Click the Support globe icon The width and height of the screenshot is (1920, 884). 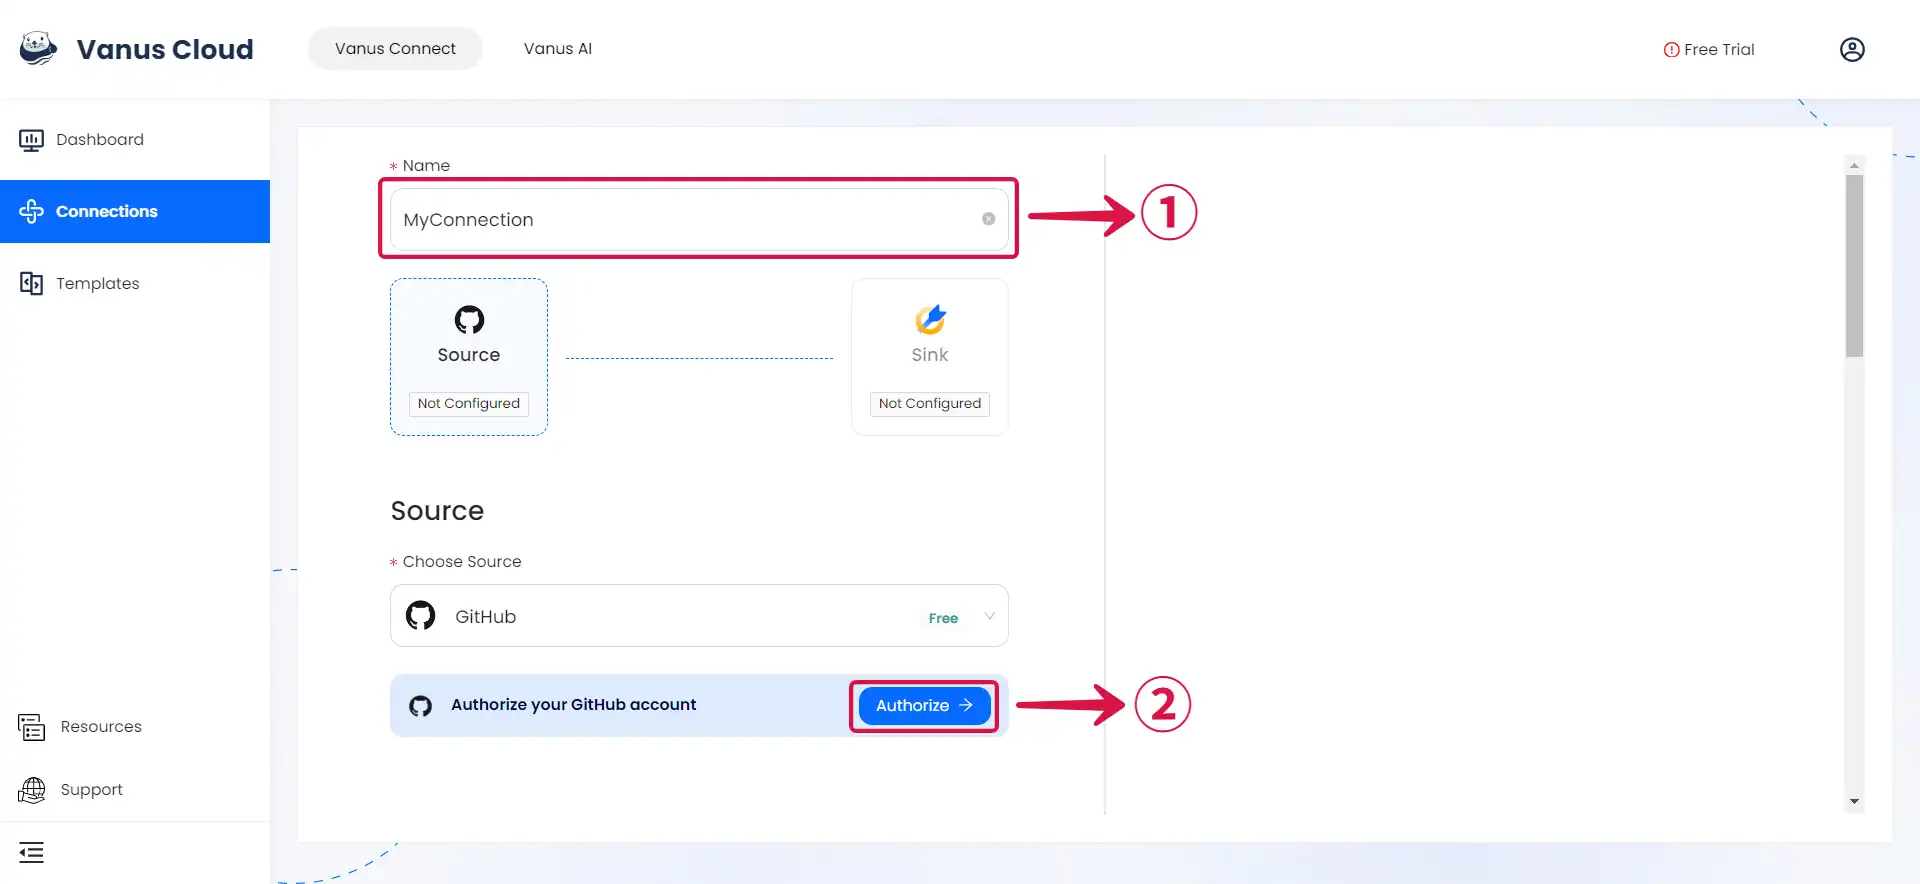click(x=31, y=790)
